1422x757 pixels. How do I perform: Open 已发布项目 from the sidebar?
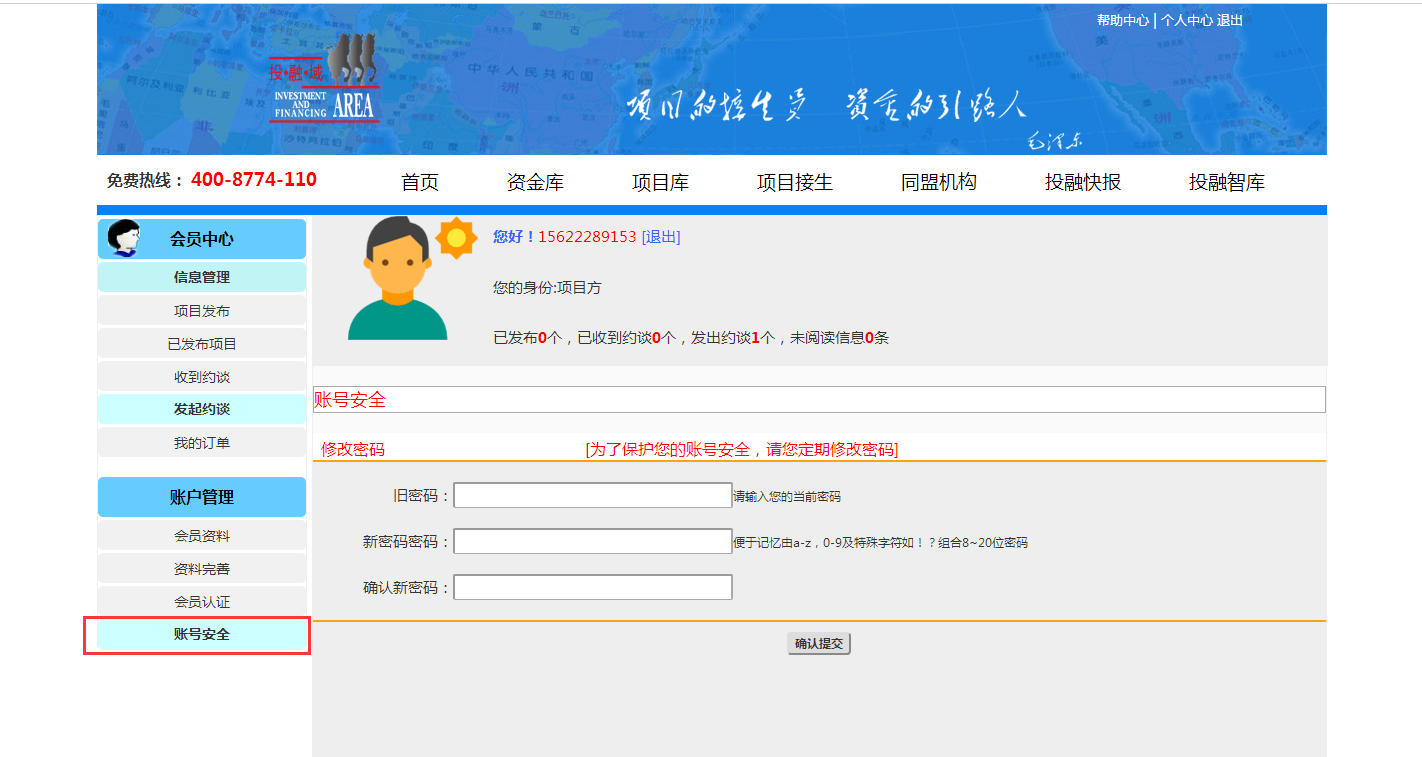pos(201,343)
